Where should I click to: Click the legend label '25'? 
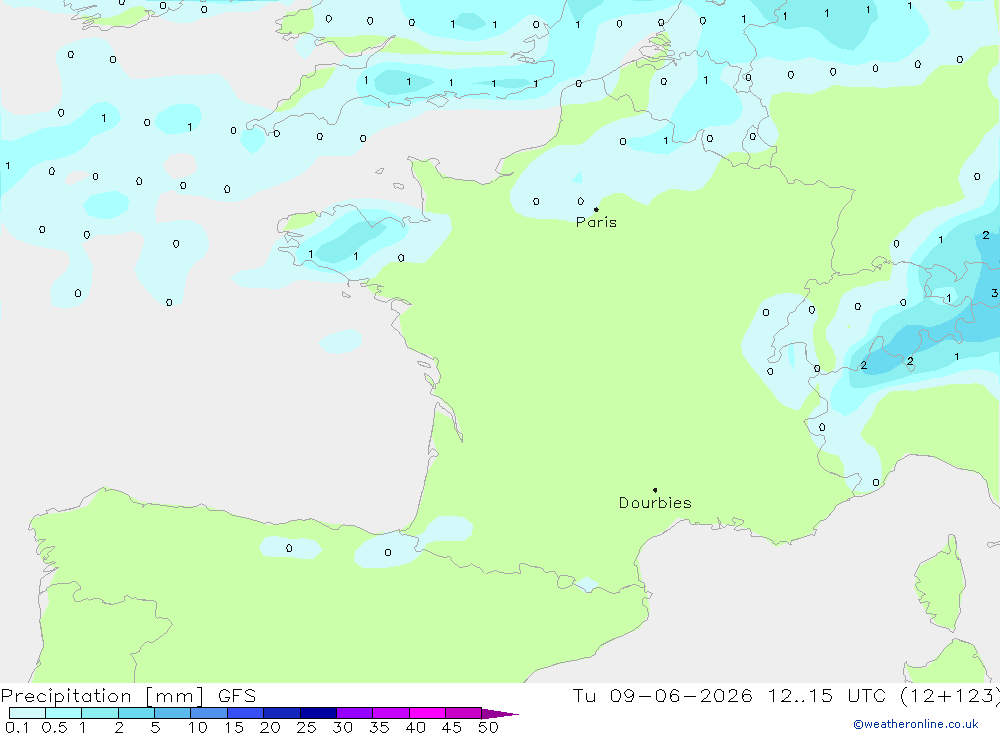pos(306,727)
